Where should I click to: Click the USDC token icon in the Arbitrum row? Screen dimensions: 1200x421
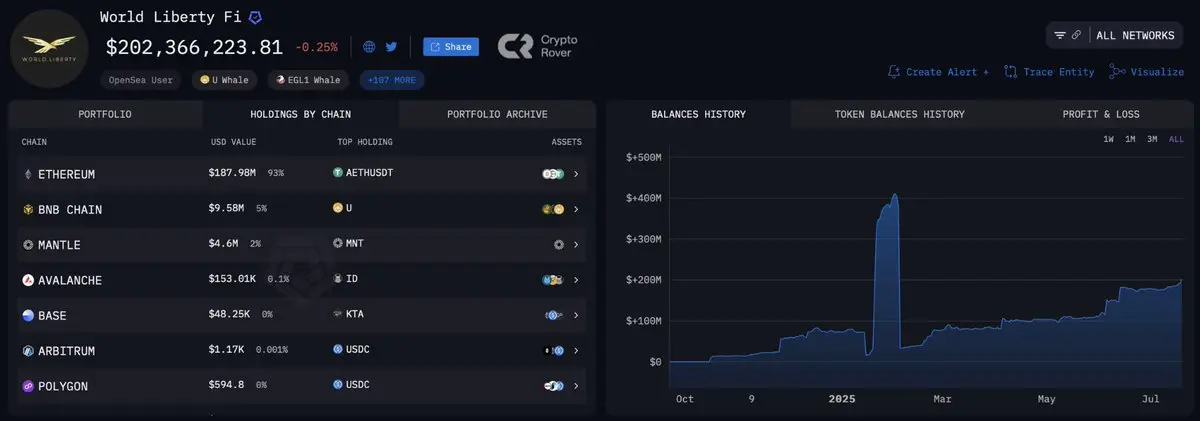point(338,350)
